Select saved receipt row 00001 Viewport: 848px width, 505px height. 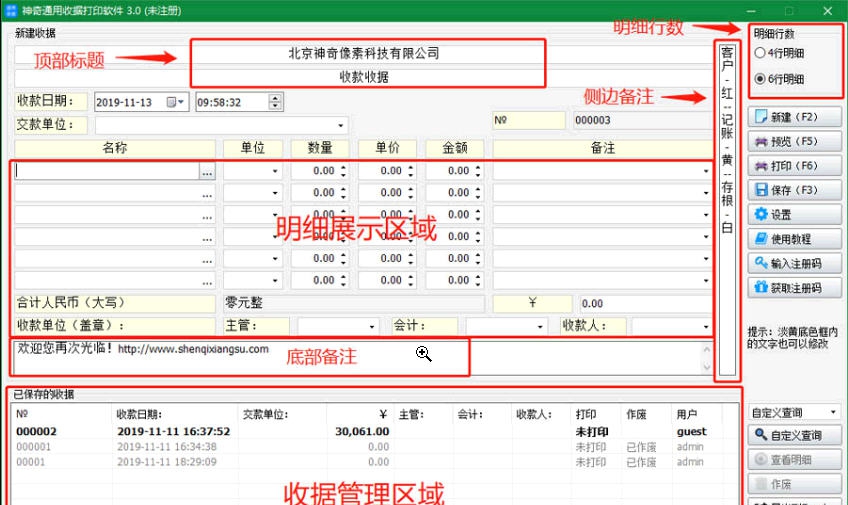point(374,462)
